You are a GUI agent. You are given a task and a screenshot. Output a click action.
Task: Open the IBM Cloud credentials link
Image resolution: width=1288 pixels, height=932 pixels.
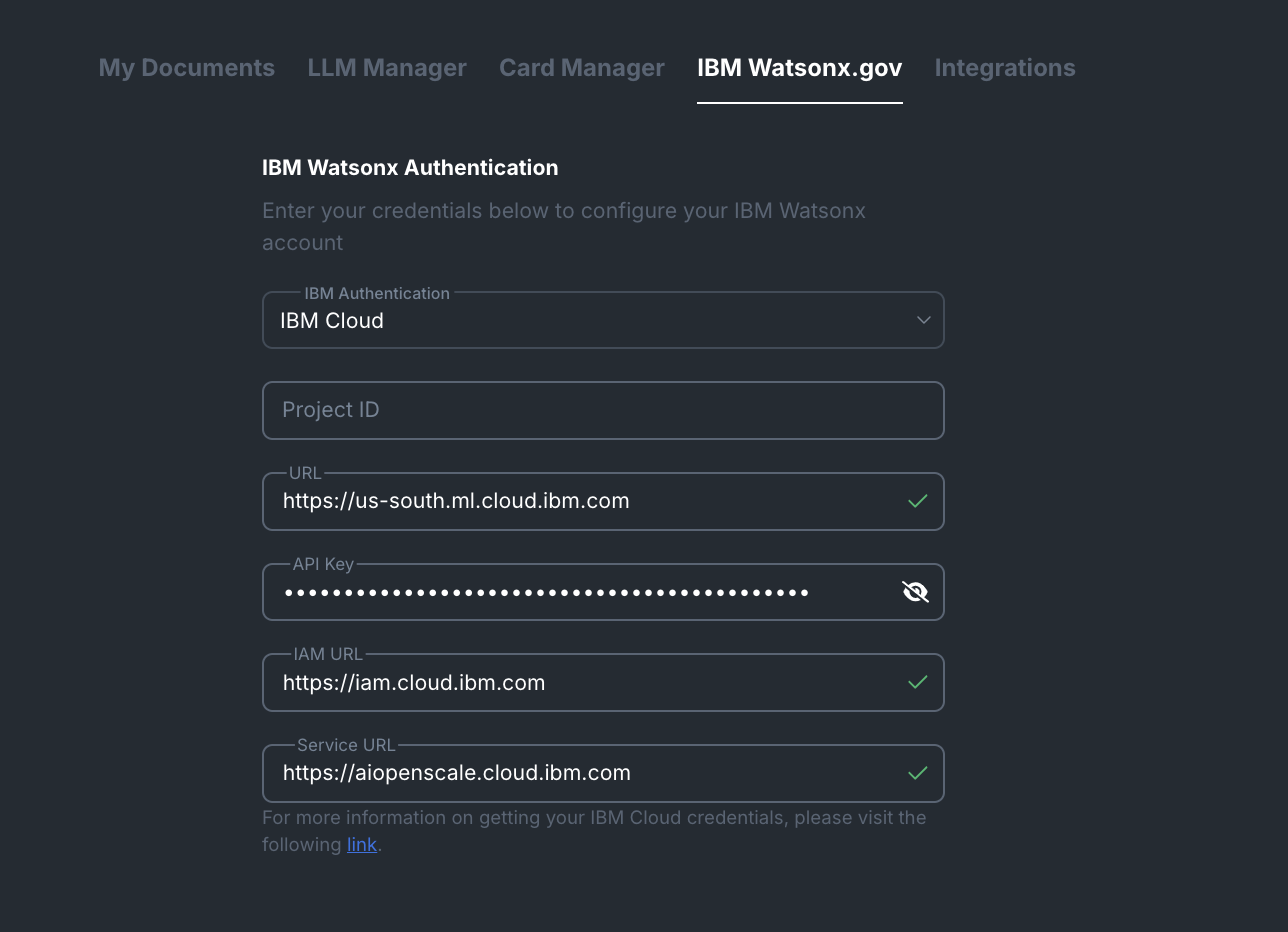coord(362,845)
